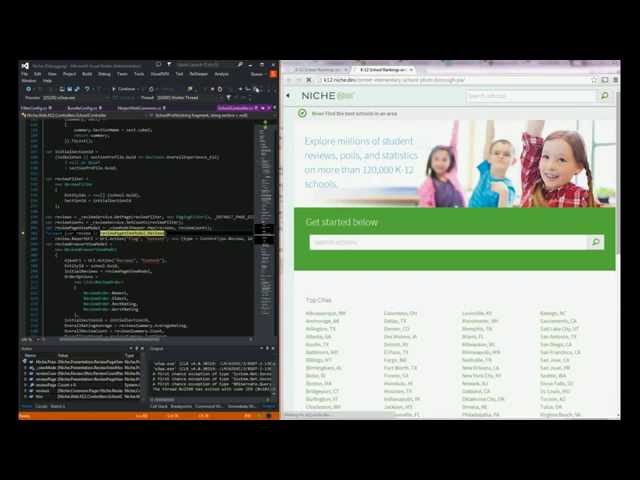Click the browser address bar URL

coord(394,80)
